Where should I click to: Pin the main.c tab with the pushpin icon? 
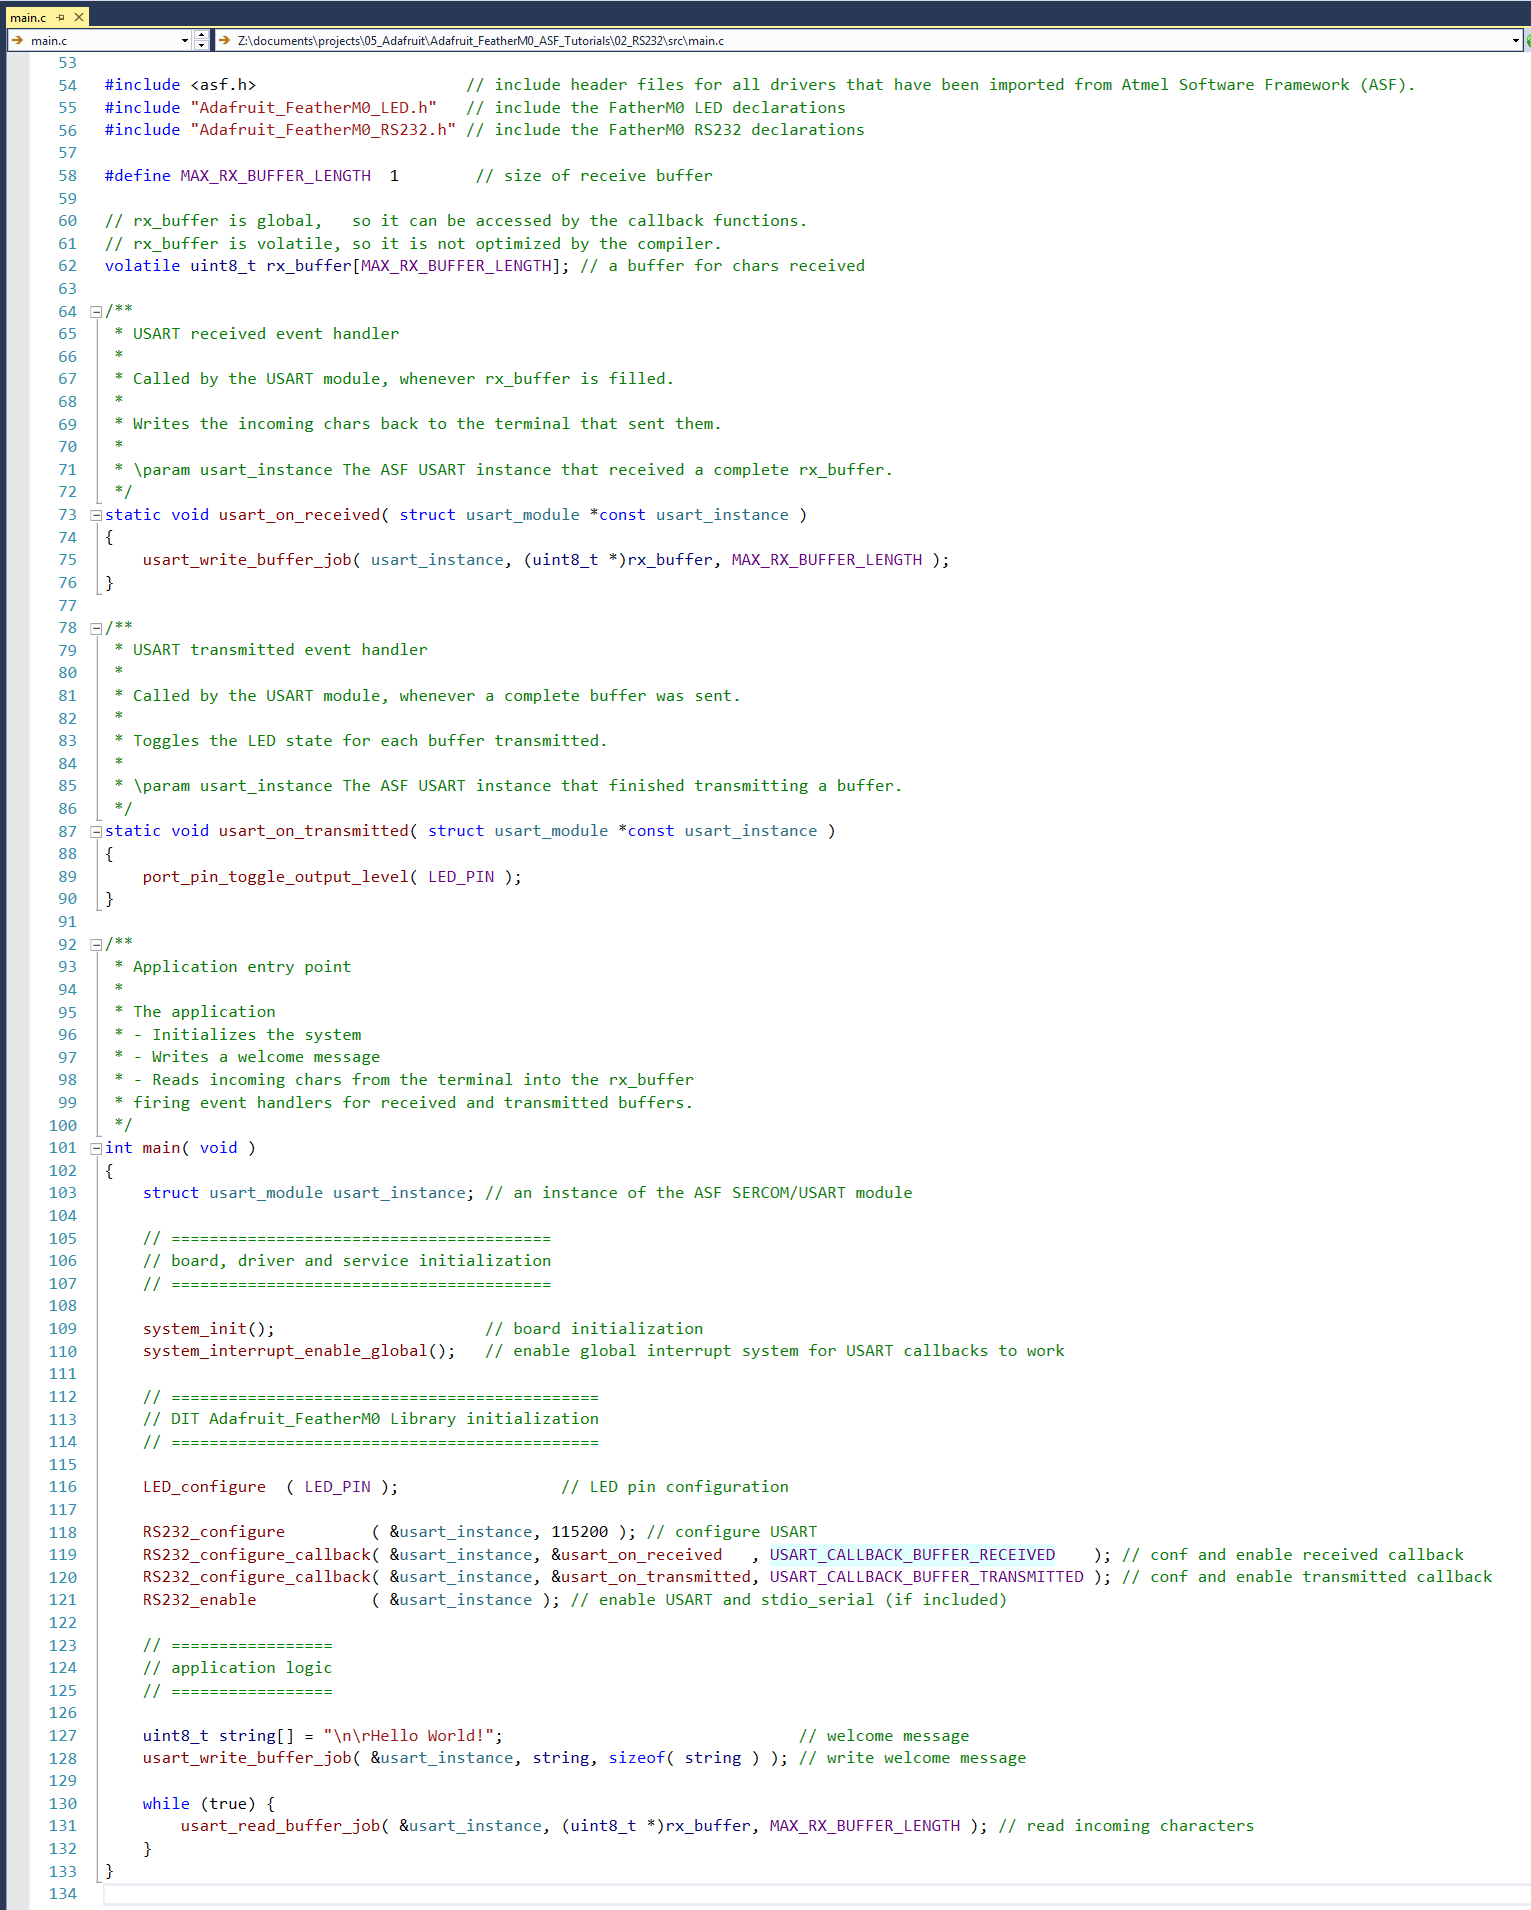tap(61, 17)
